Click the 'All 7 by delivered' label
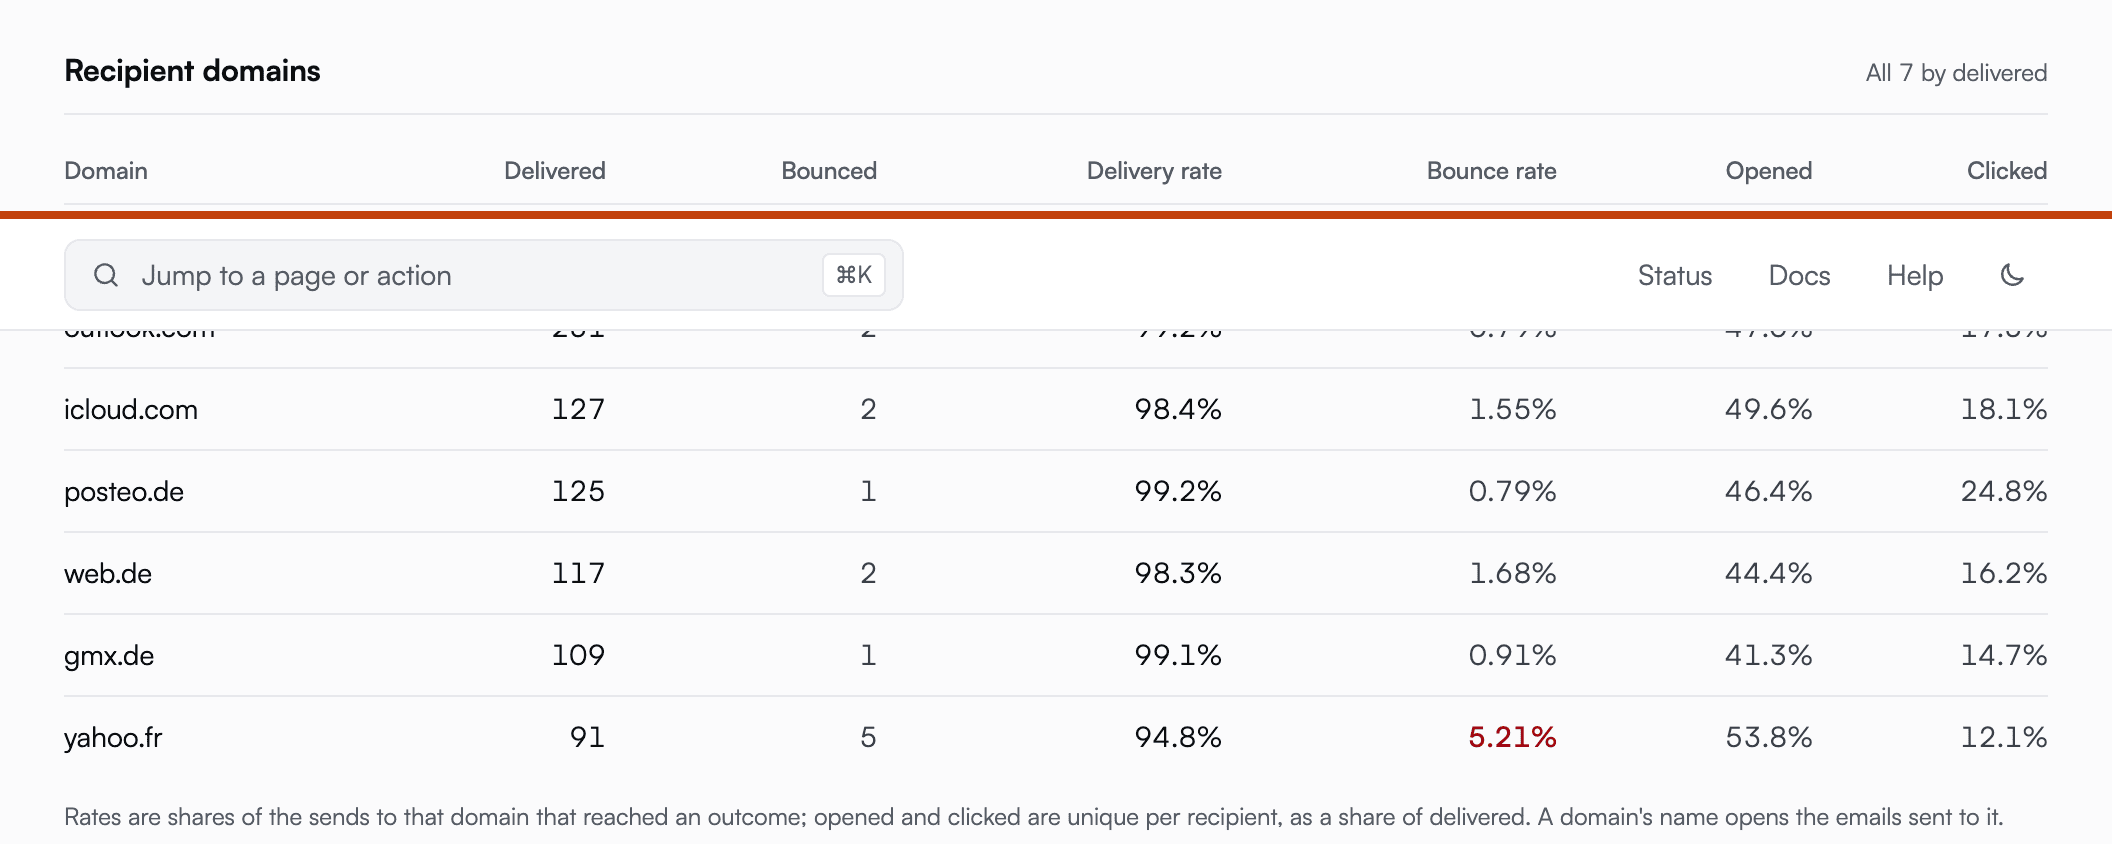The width and height of the screenshot is (2112, 844). click(1957, 73)
